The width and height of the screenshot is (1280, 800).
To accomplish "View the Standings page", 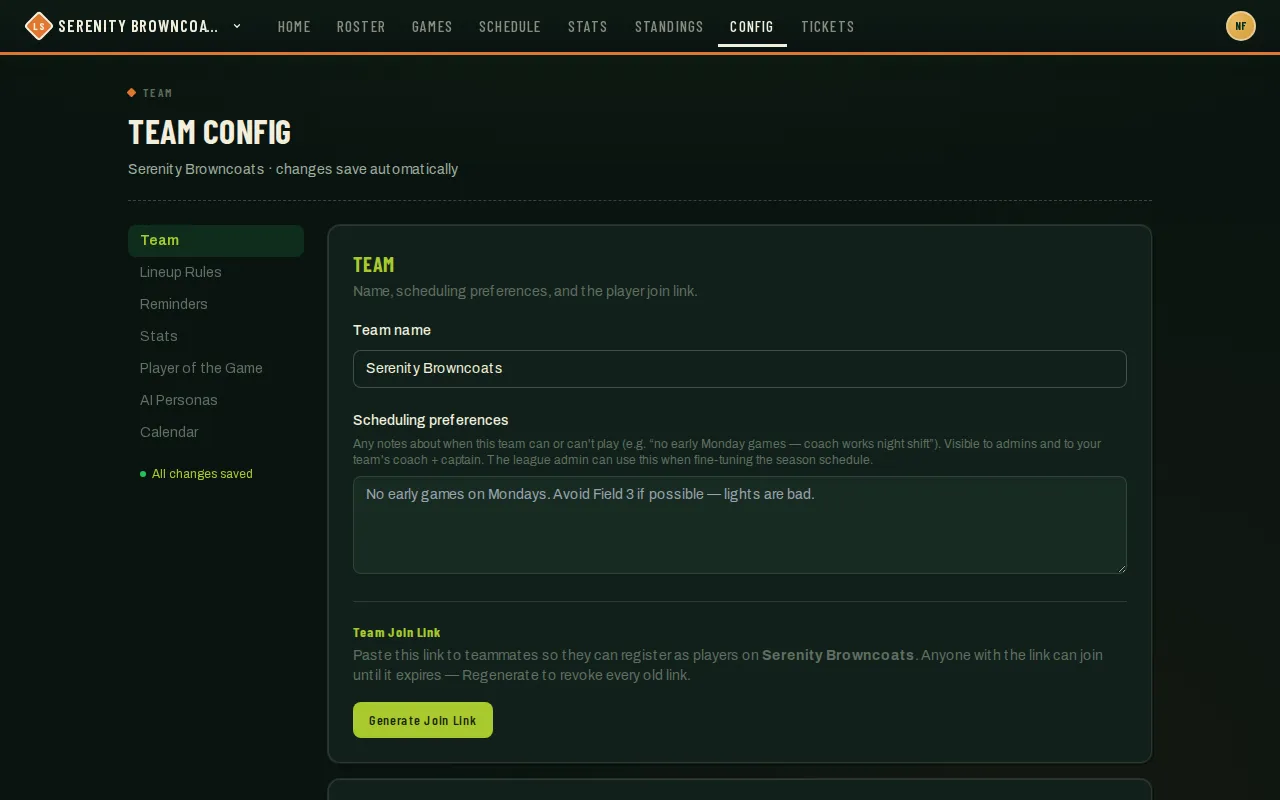I will pyautogui.click(x=669, y=27).
